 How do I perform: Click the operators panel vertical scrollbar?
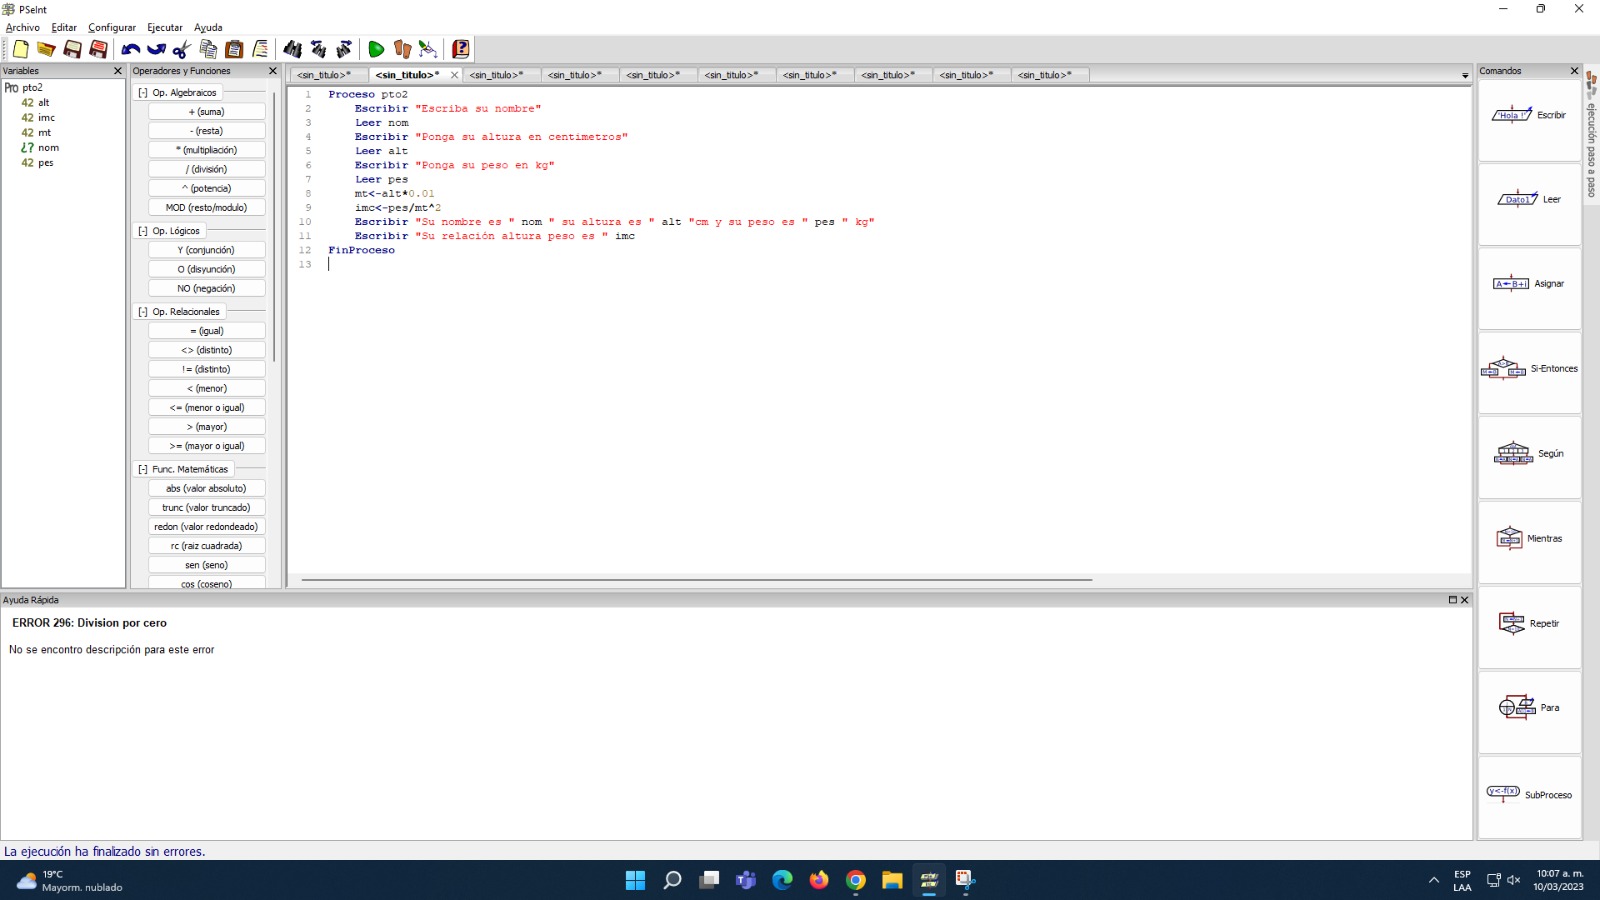pyautogui.click(x=274, y=228)
